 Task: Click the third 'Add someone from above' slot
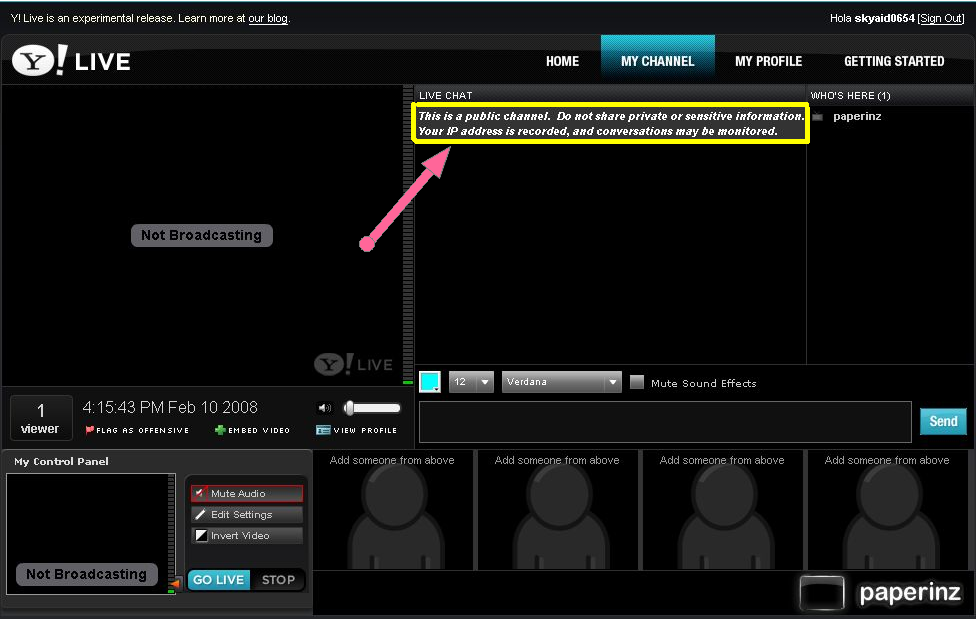(722, 509)
